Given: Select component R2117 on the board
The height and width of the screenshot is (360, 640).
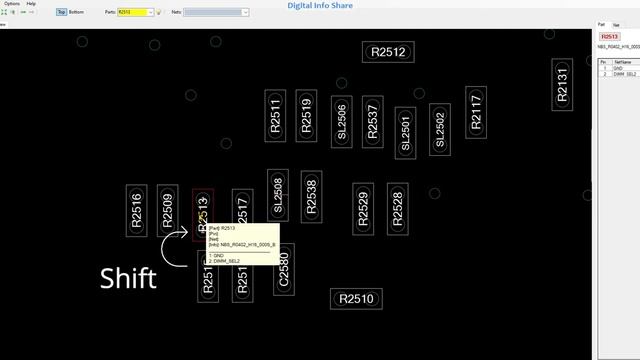Looking at the screenshot, I should (x=476, y=112).
